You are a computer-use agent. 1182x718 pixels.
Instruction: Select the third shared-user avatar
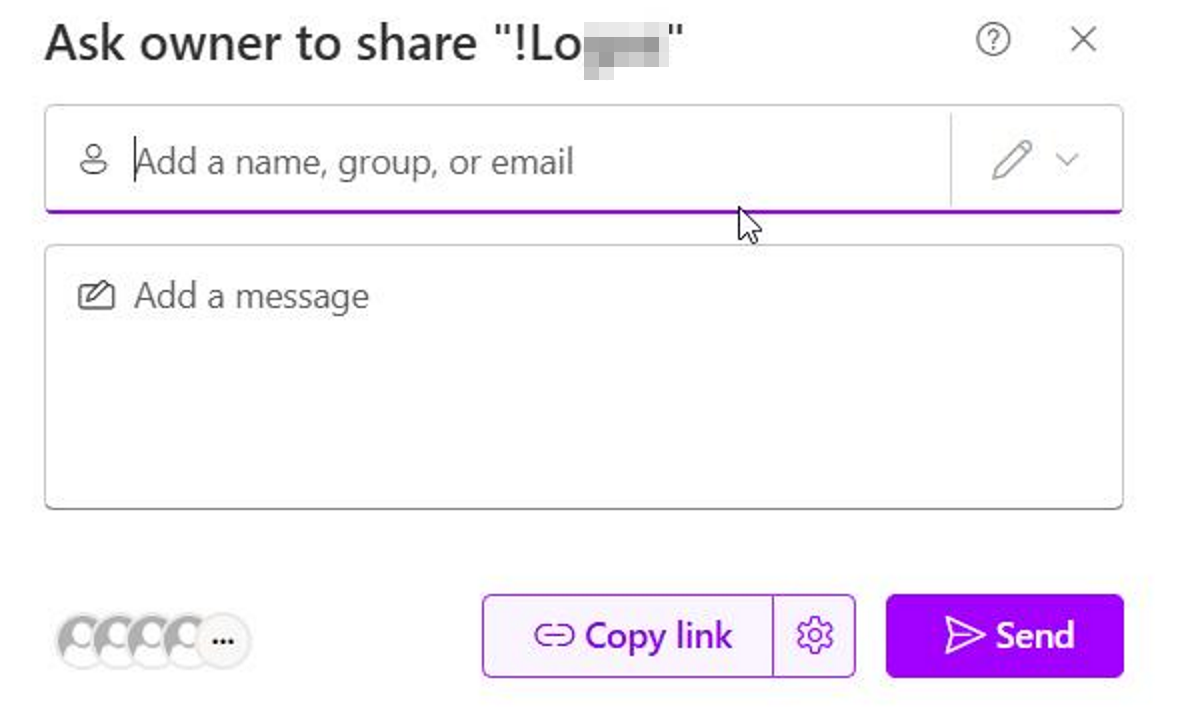151,638
